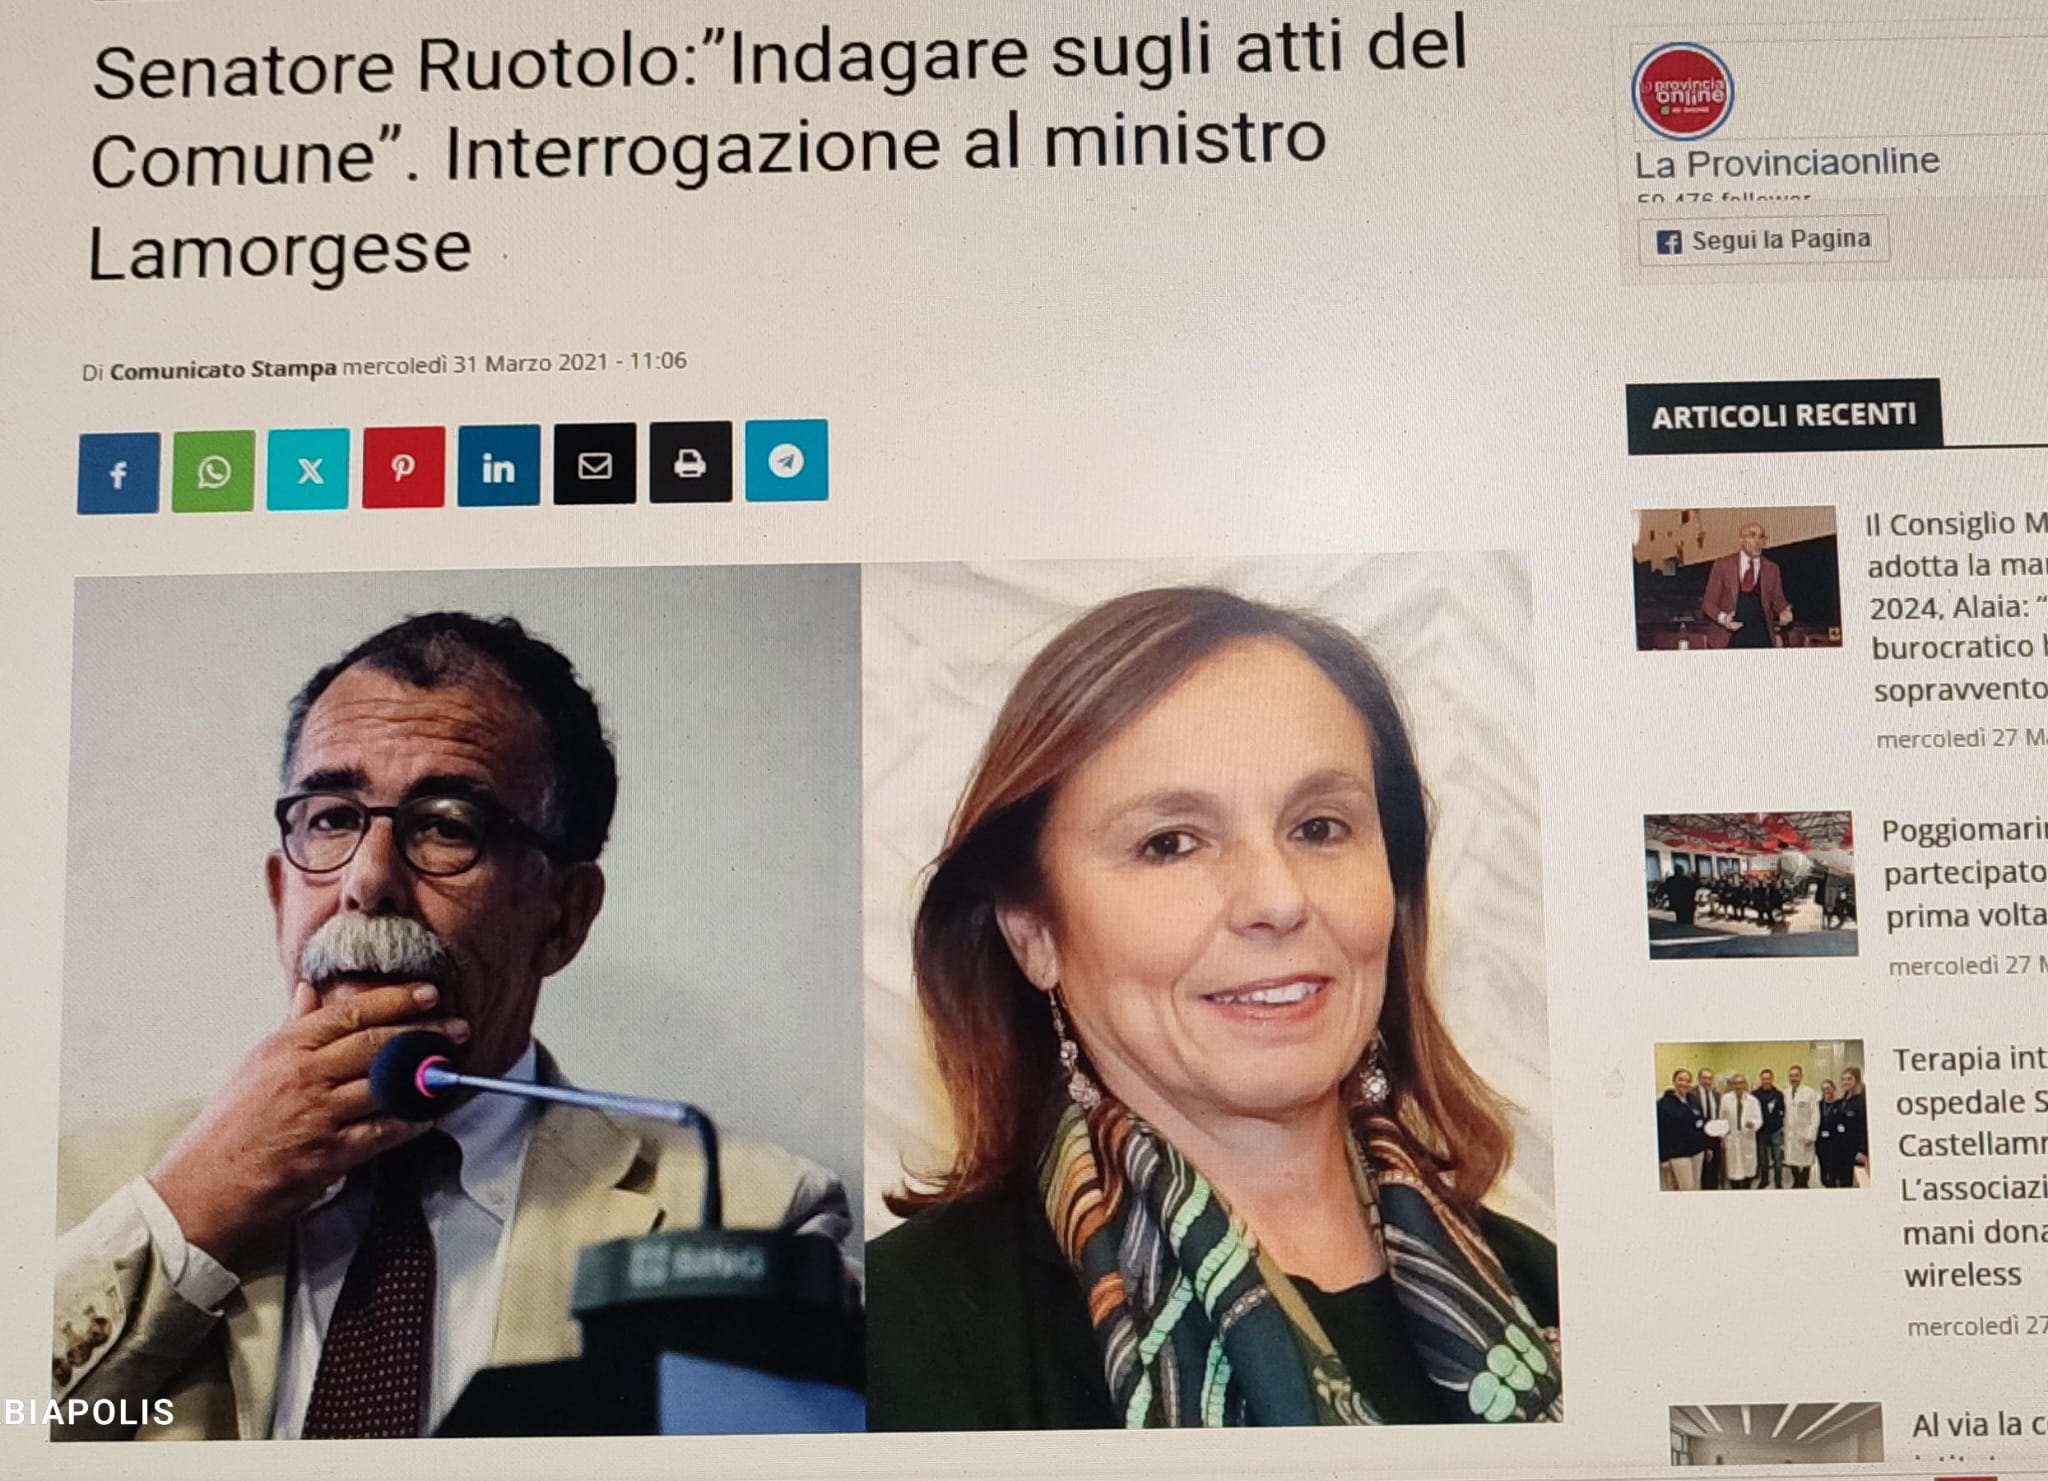Share article on Telegram
Screen dimensions: 2048x1481
click(786, 460)
